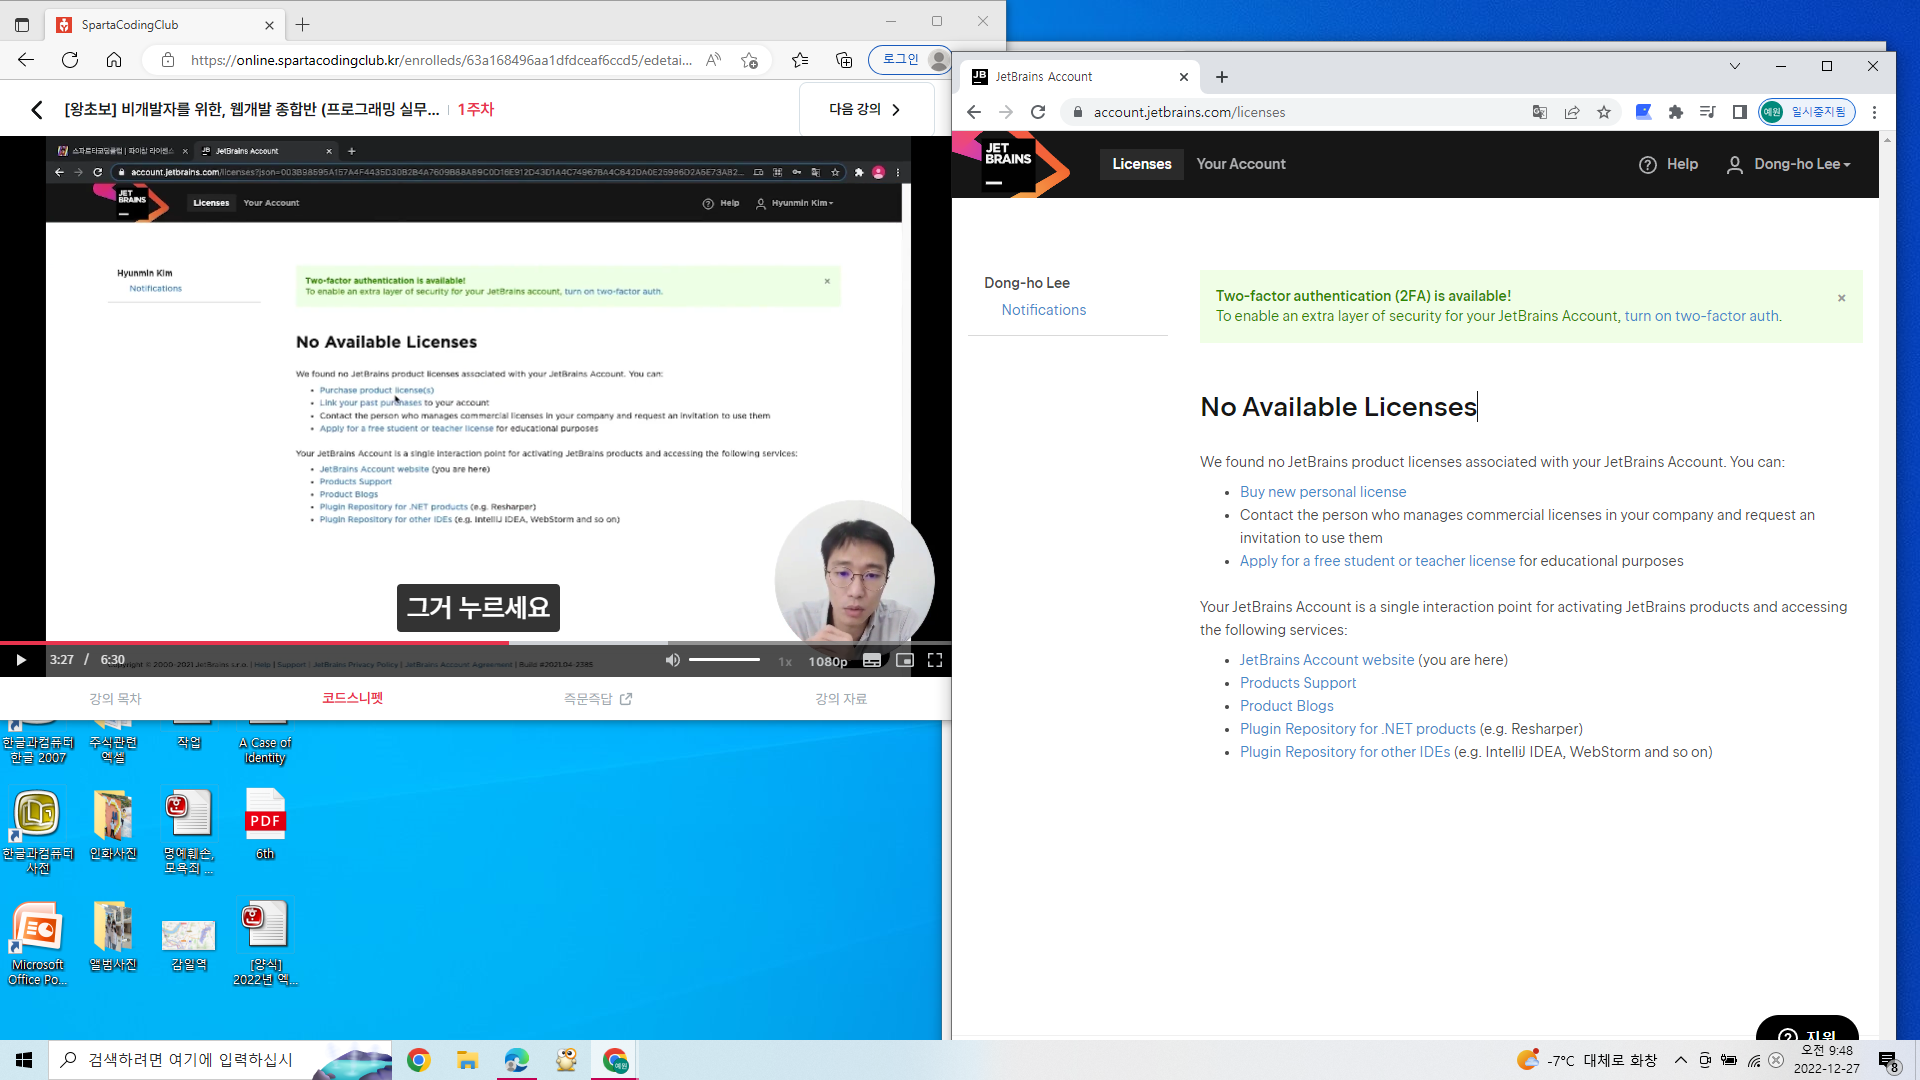Open the 즉문즉답 tab
Image resolution: width=1920 pixels, height=1080 pixels.
tap(598, 699)
